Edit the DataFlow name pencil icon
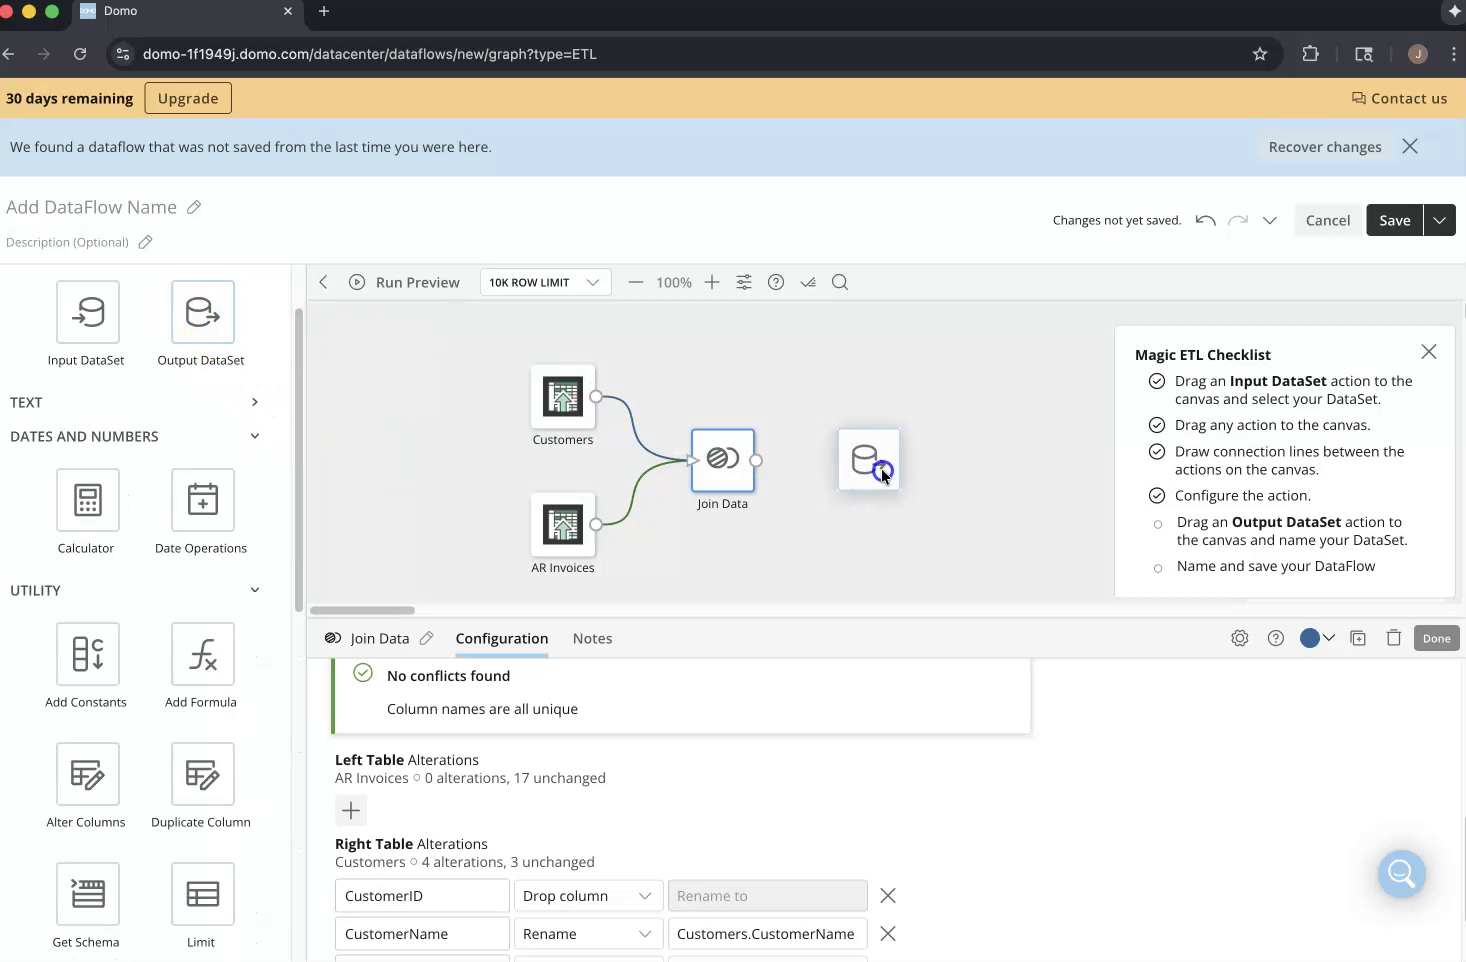Screen dimensions: 1466x962 pos(194,207)
